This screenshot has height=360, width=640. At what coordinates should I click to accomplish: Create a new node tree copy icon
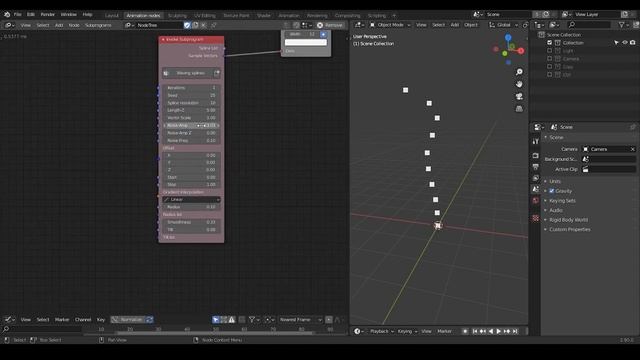[x=195, y=25]
